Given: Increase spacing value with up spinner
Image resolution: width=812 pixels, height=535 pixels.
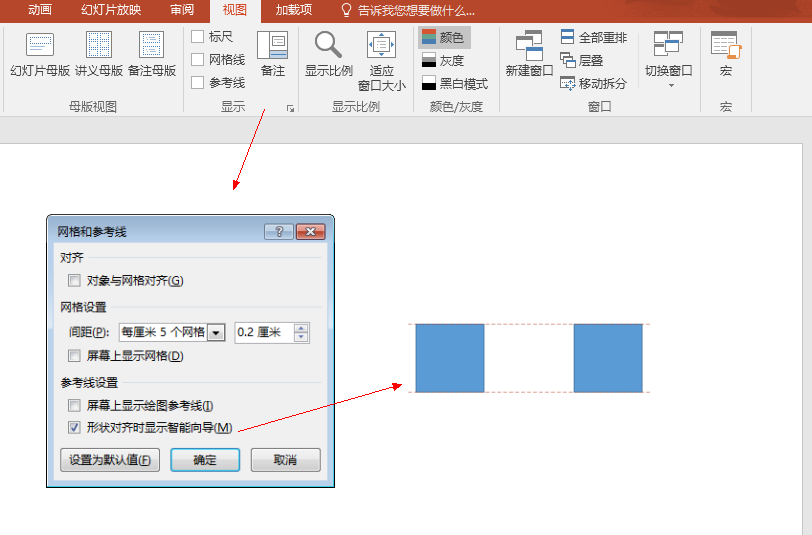Looking at the screenshot, I should (301, 328).
